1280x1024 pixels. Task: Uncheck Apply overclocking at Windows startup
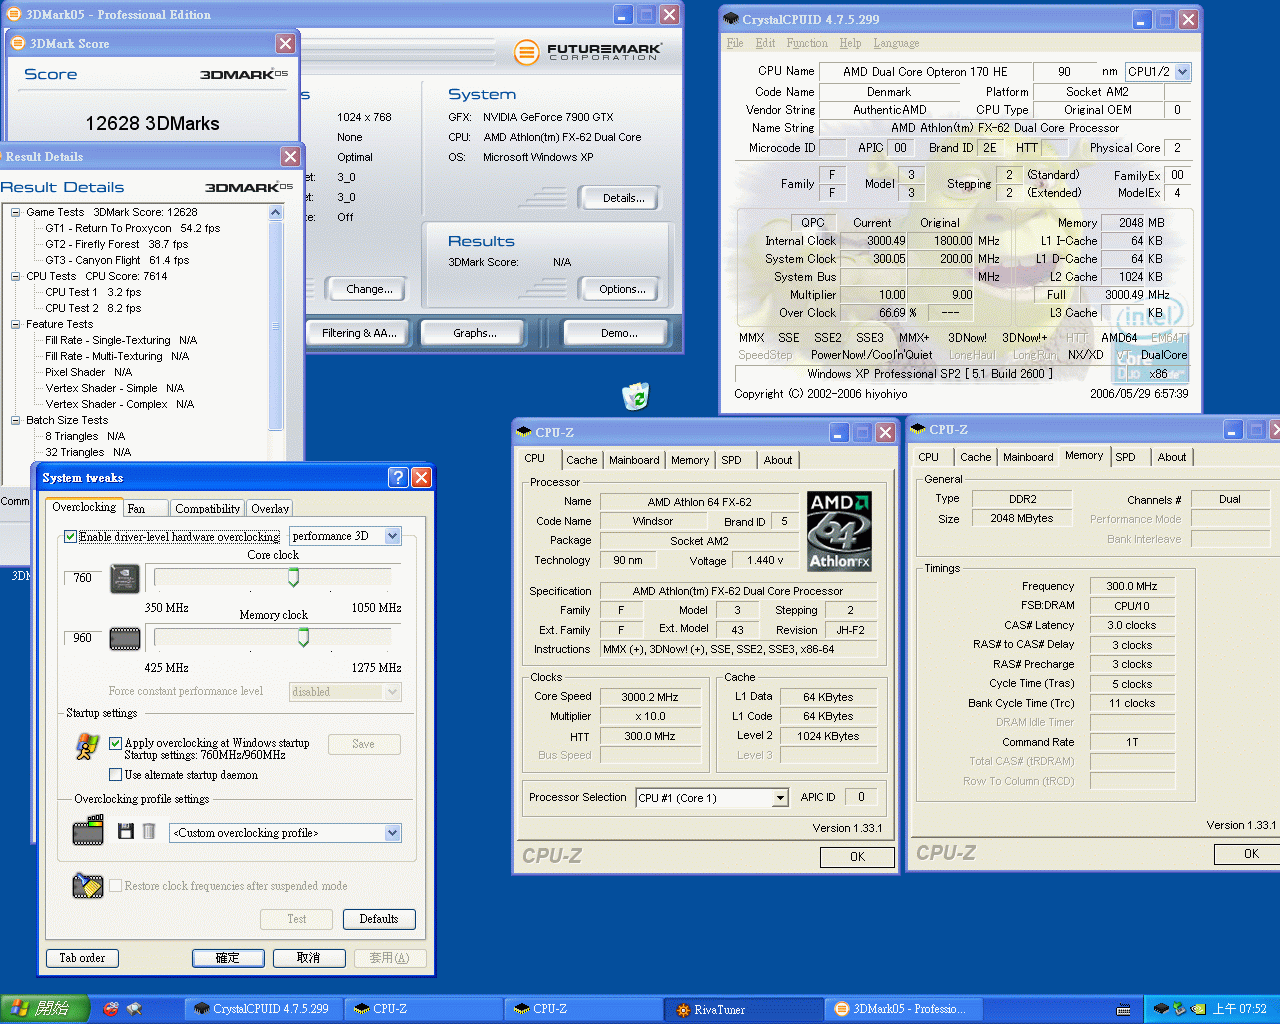(116, 743)
